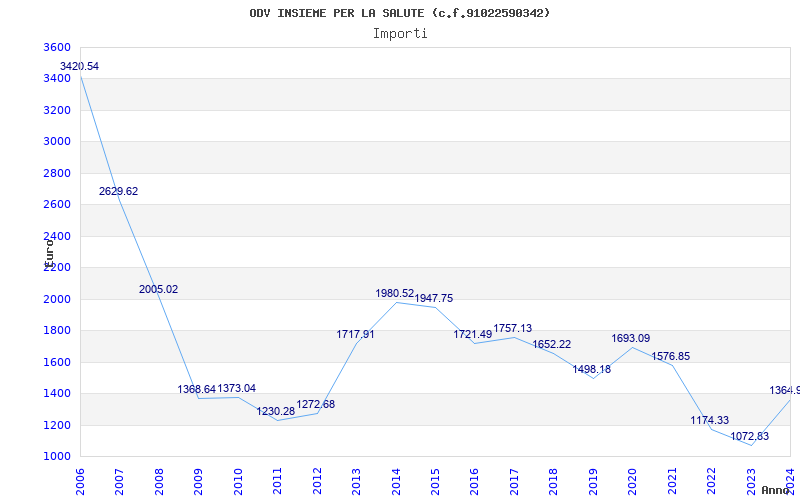Select the data label 1757.13
This screenshot has width=800, height=500.
(x=513, y=329)
